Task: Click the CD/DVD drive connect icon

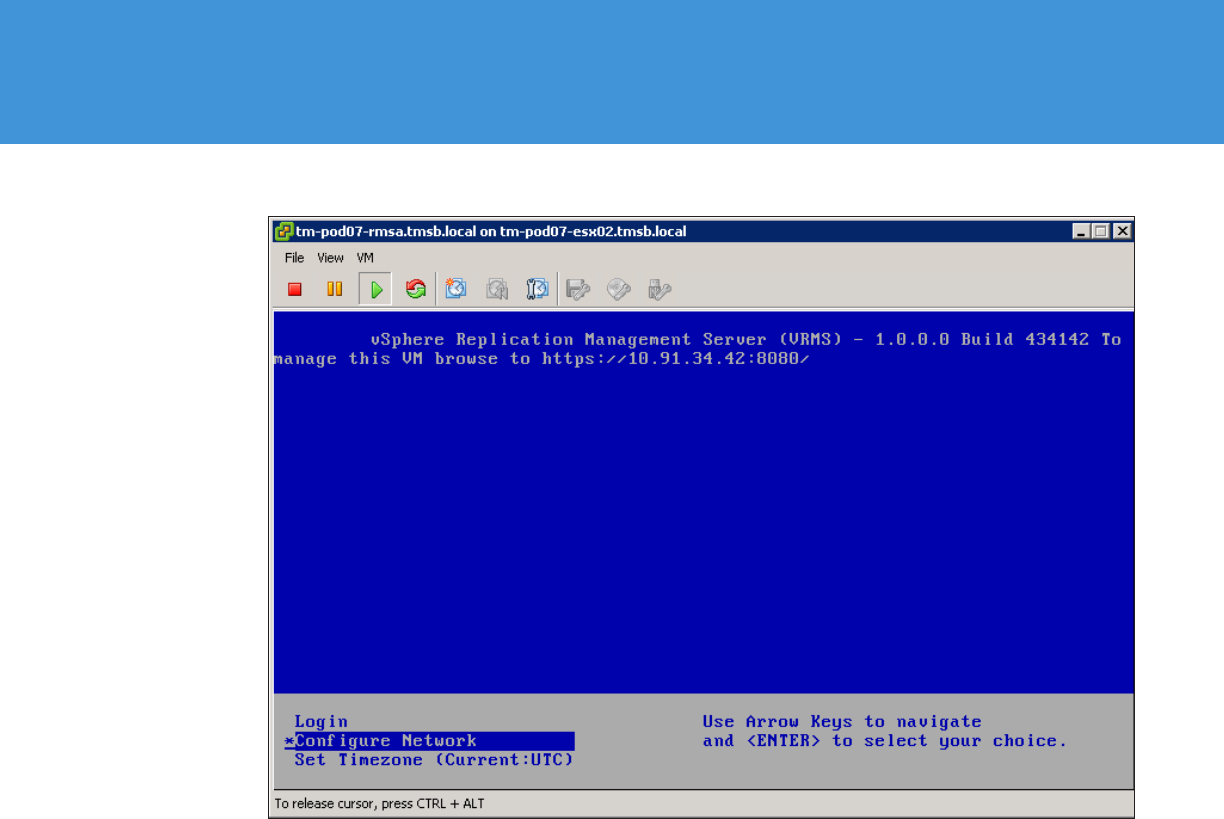Action: [619, 289]
